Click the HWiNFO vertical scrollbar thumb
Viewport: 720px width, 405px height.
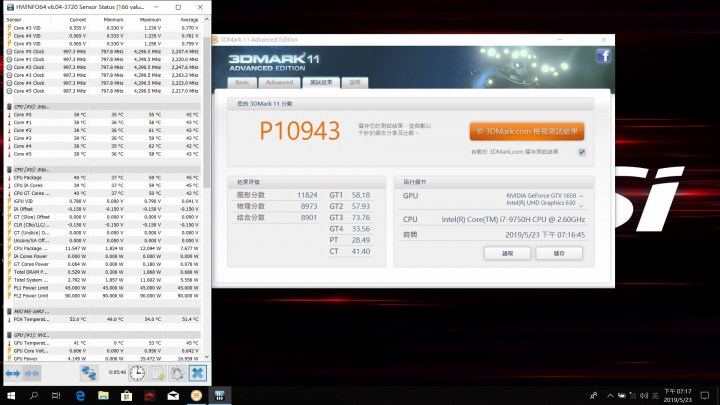click(x=206, y=112)
